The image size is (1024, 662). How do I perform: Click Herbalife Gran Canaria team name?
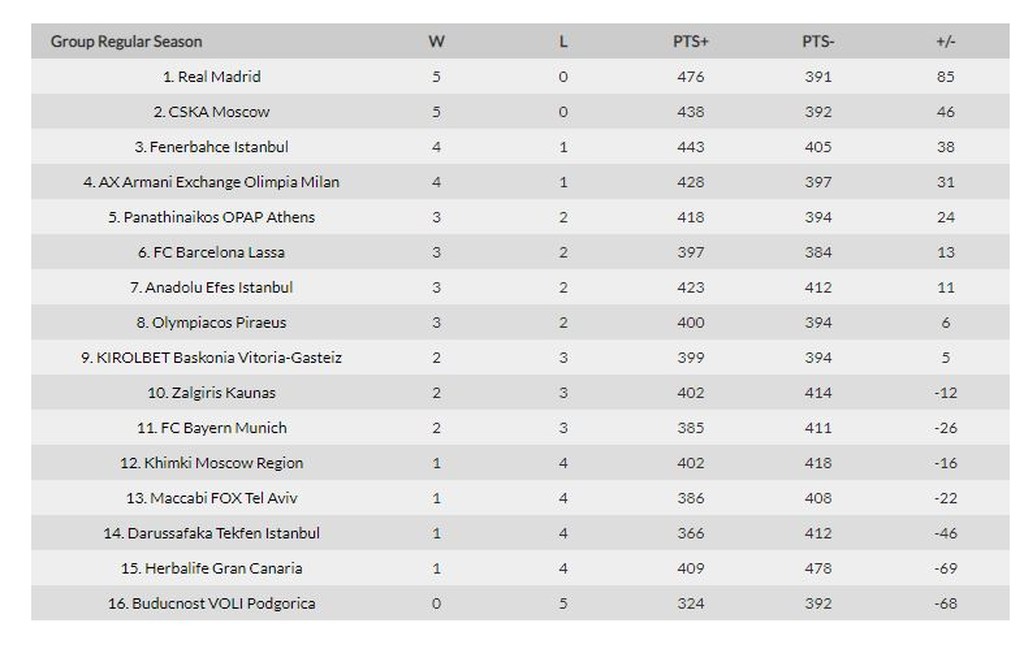219,568
